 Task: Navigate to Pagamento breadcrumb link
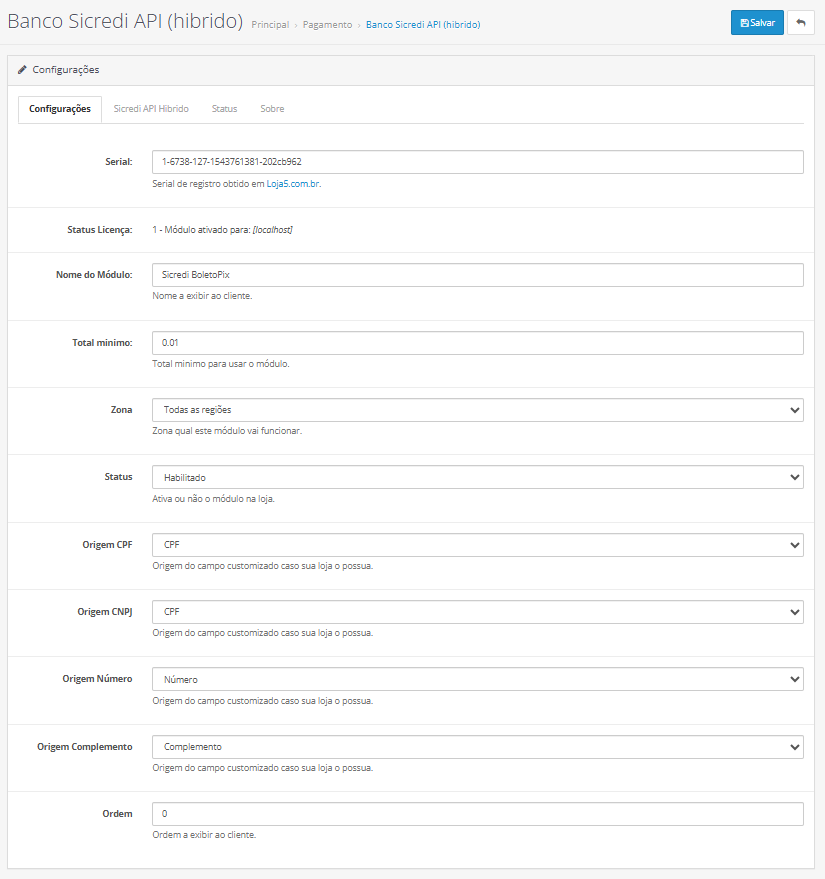(x=328, y=25)
